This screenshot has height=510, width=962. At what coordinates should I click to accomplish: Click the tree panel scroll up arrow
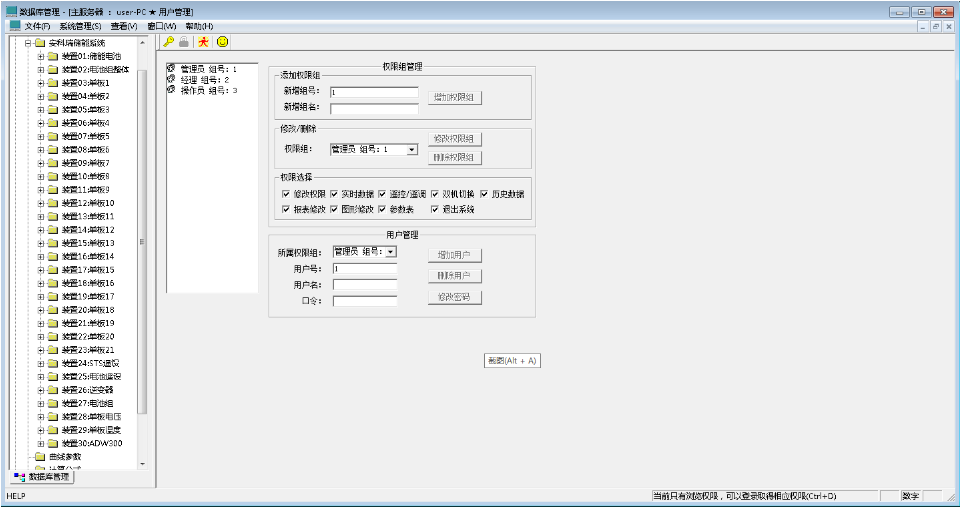[142, 43]
